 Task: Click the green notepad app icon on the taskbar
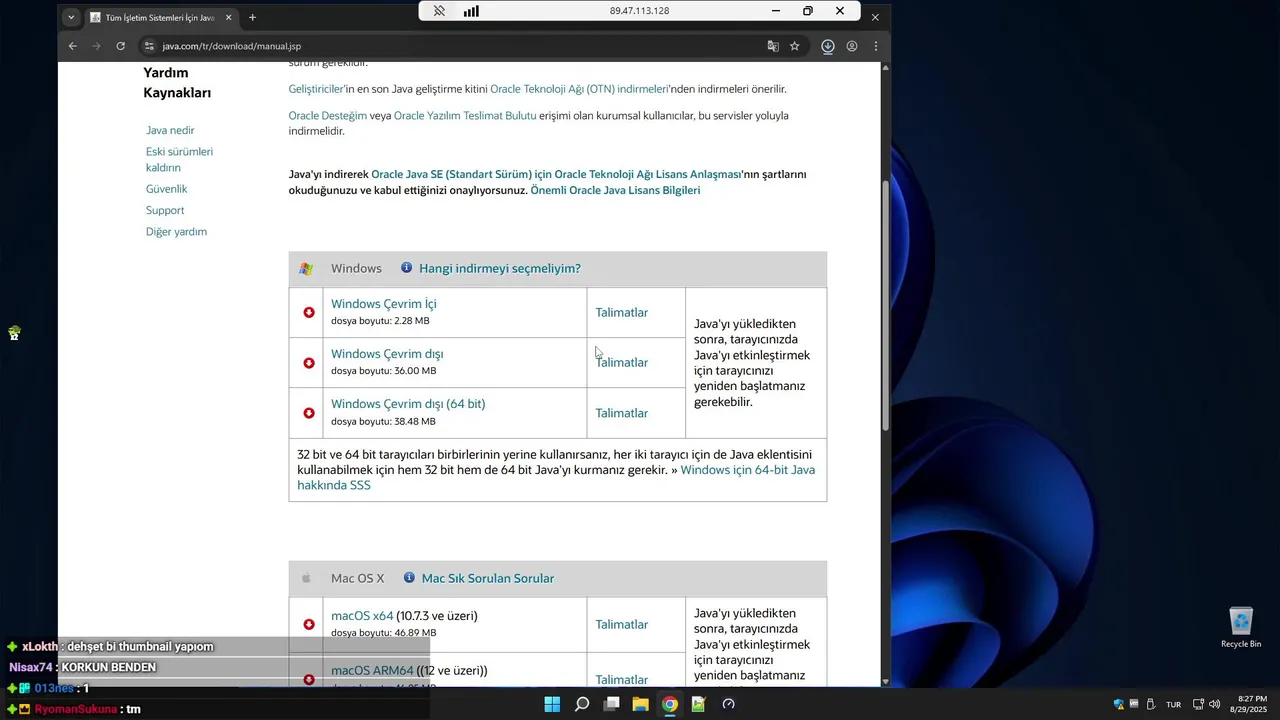click(699, 704)
